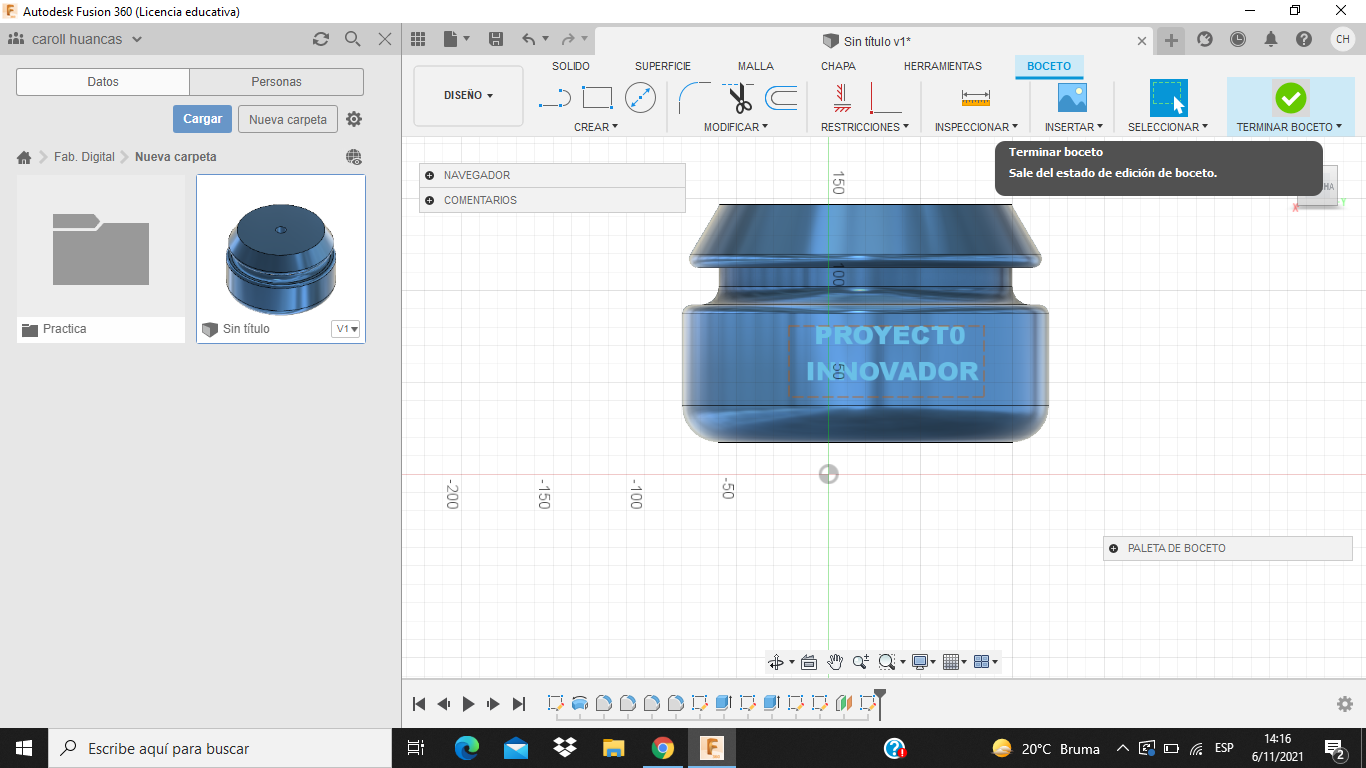Select the Pan hand tool
The height and width of the screenshot is (768, 1366).
[x=835, y=662]
